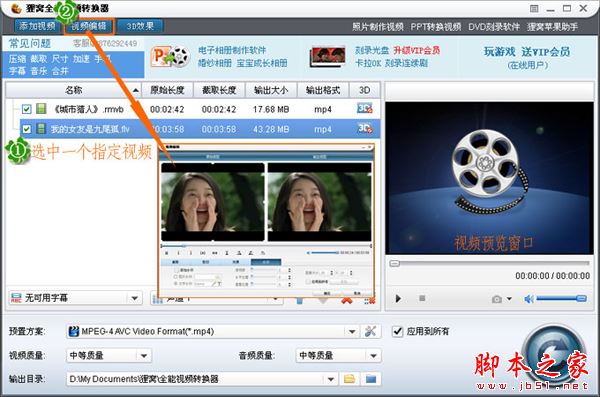Click the 43.28 MB output size cell
This screenshot has width=600, height=397.
pos(271,129)
